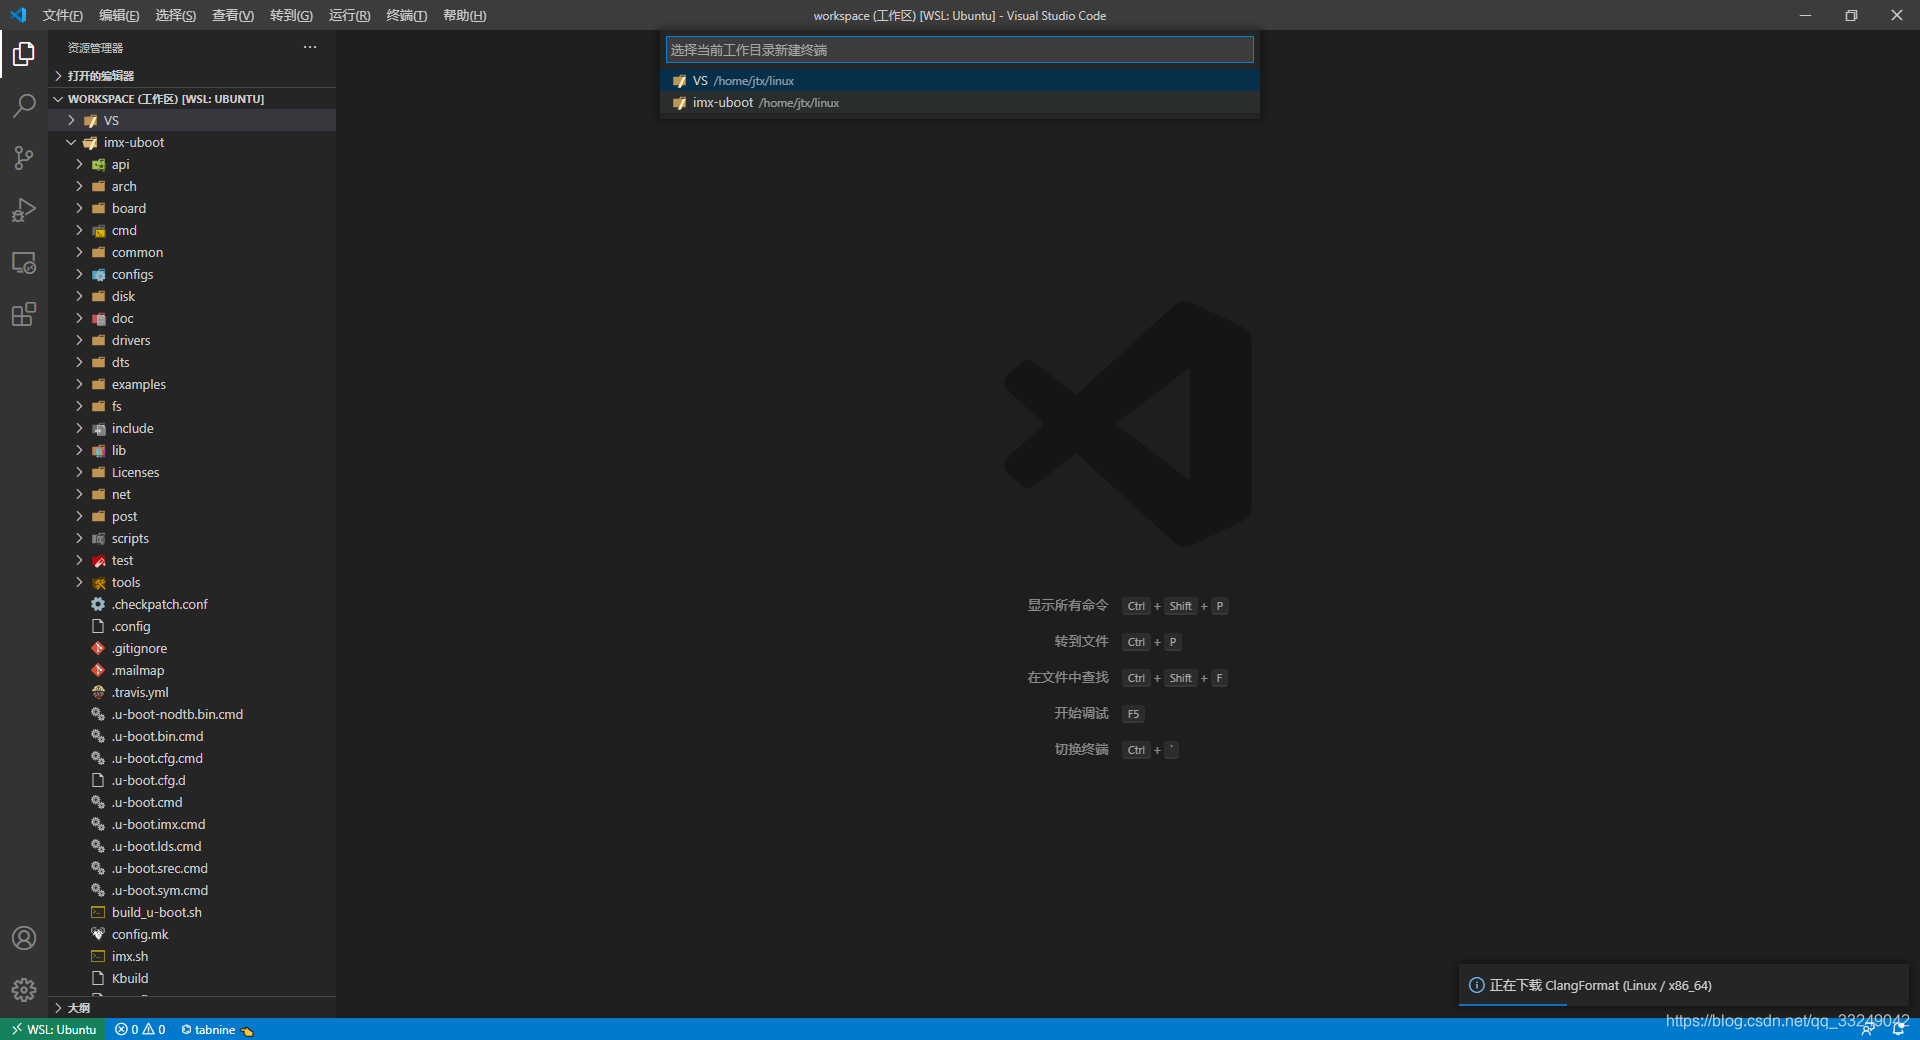Expand the drivers folder

click(192, 340)
